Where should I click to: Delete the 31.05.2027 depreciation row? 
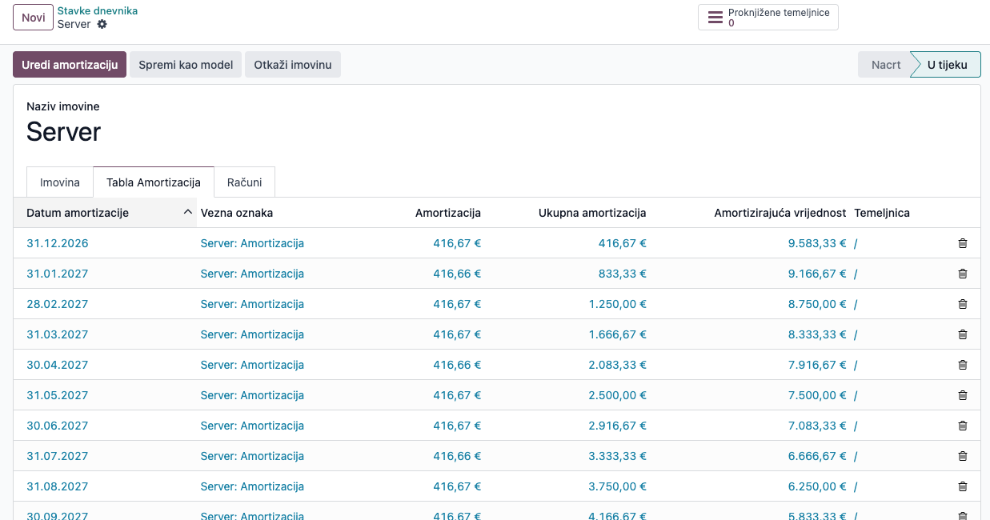(x=963, y=394)
